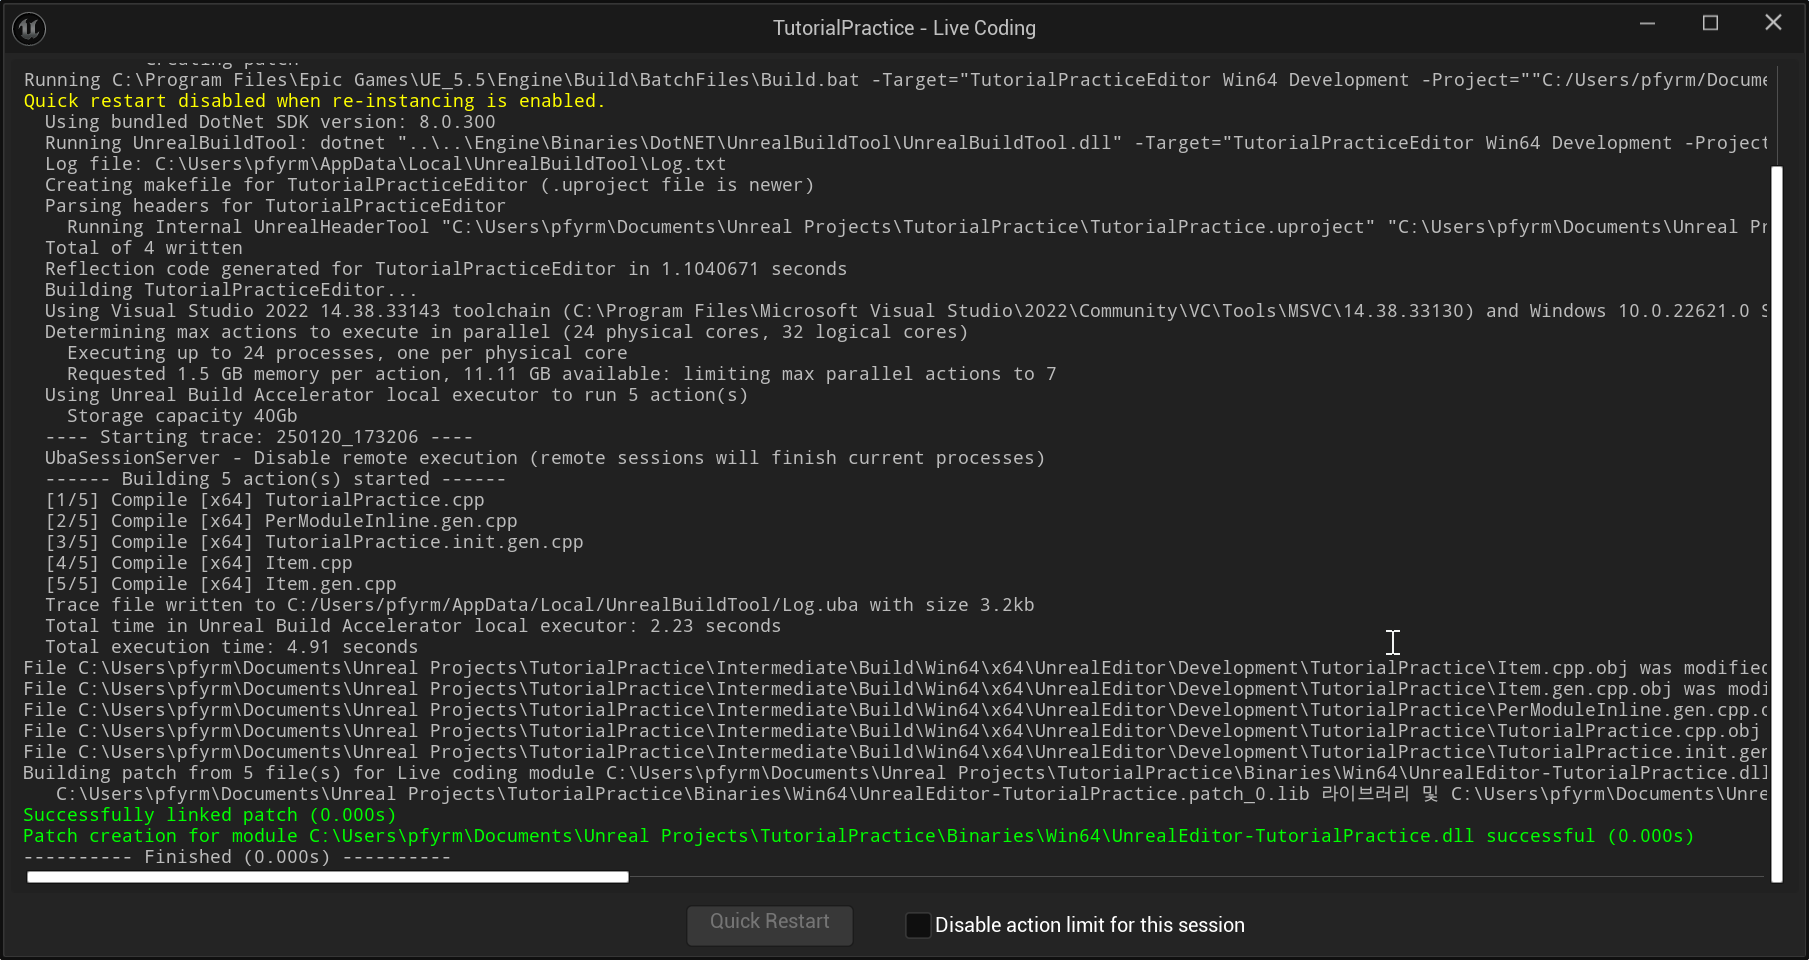The height and width of the screenshot is (960, 1809).
Task: Click the 'Patch creation for module' success line
Action: [858, 836]
